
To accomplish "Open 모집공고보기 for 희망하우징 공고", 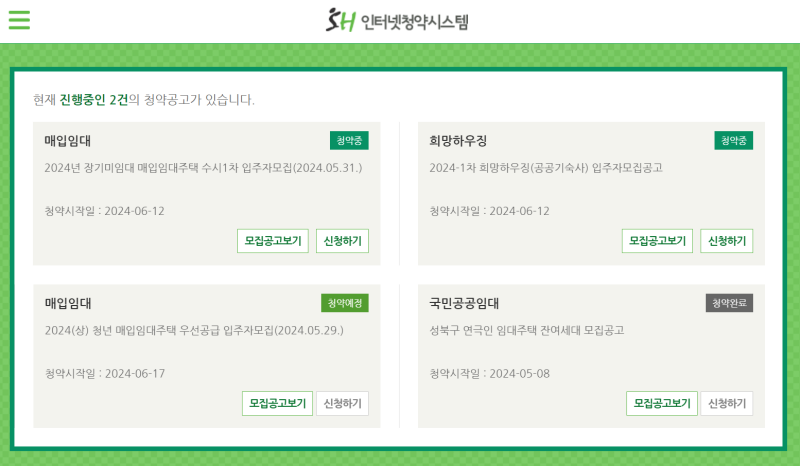I will [657, 241].
